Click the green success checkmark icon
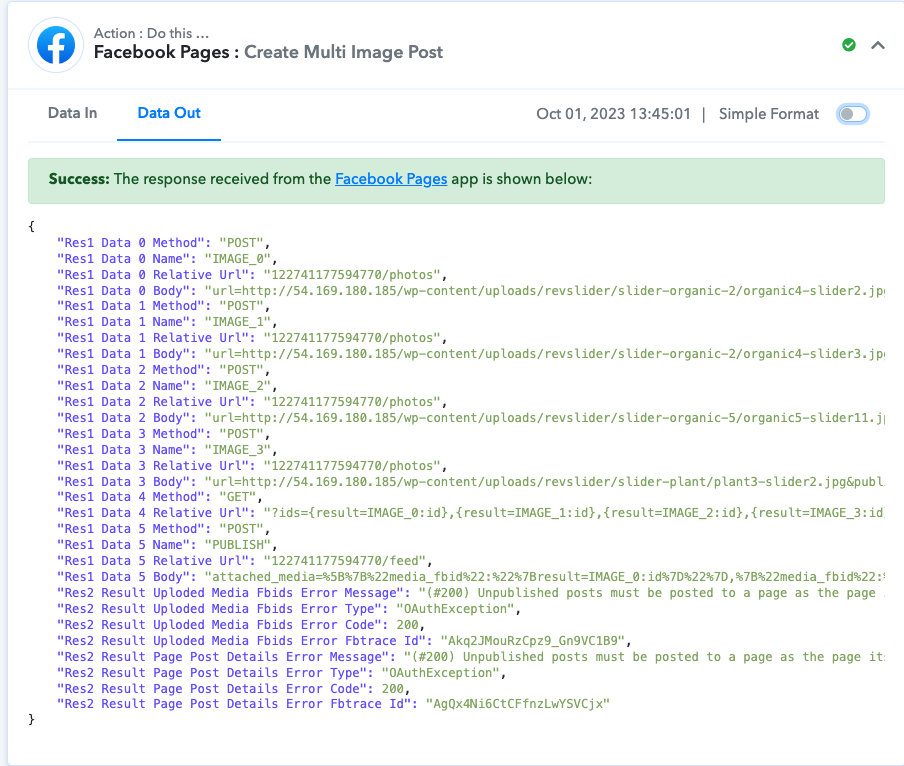904x766 pixels. click(849, 45)
